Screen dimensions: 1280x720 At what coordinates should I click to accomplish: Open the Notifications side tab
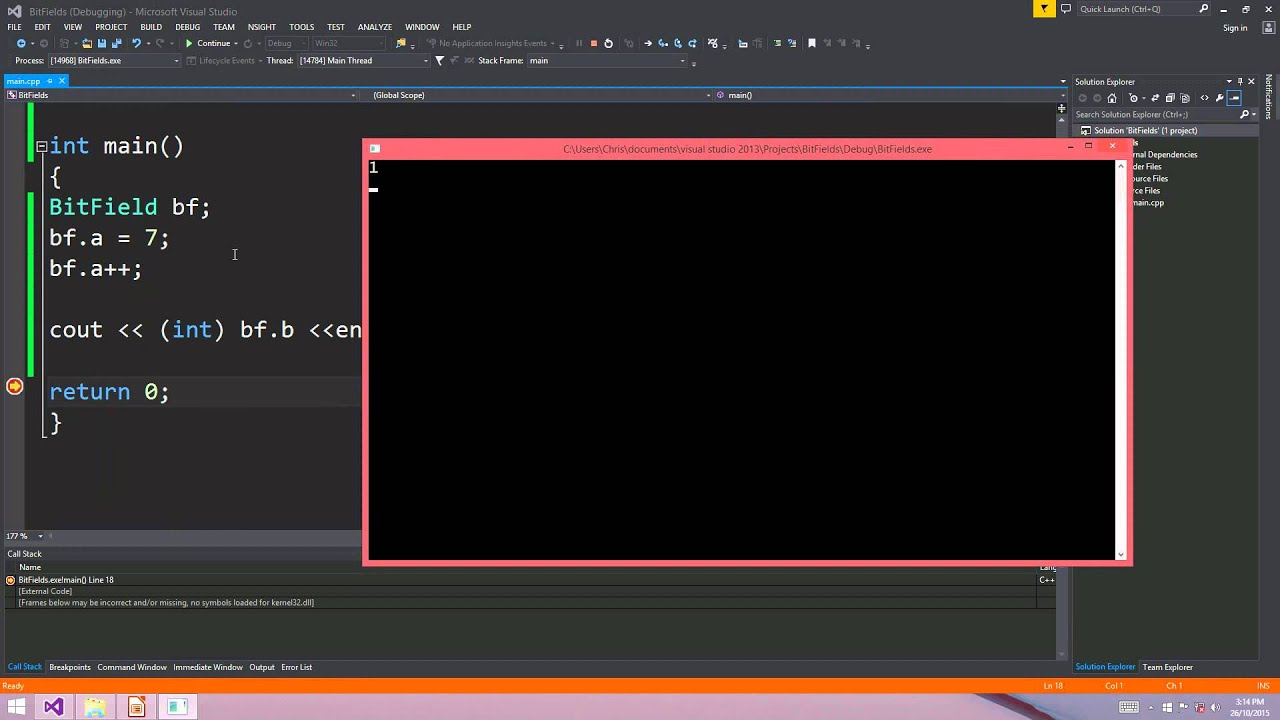pos(1269,97)
